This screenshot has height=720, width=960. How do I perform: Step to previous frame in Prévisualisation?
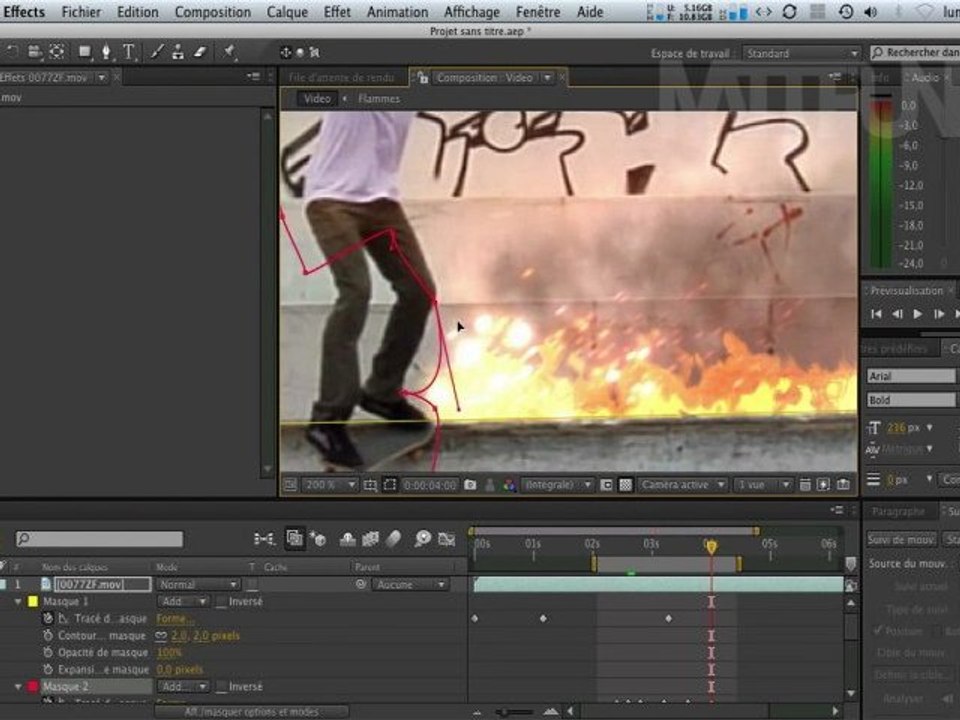pyautogui.click(x=897, y=314)
